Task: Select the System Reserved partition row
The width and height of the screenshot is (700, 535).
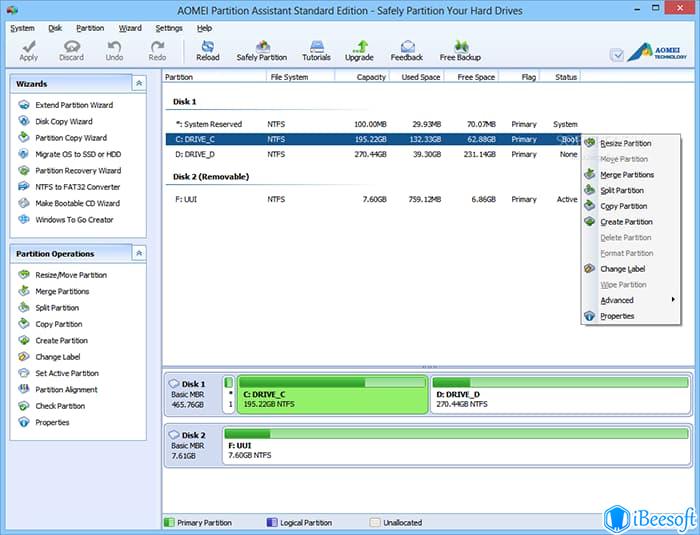Action: [373, 124]
